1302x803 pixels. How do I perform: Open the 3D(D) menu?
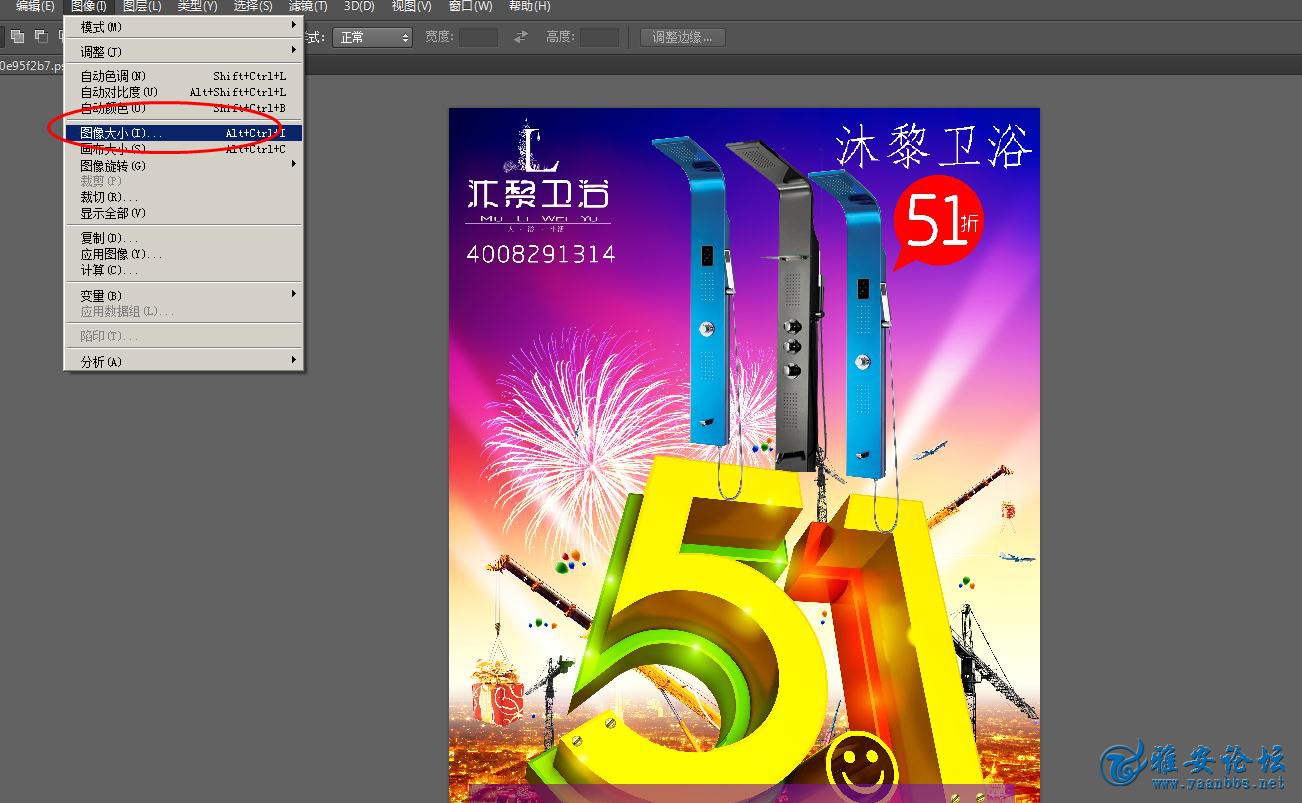click(359, 6)
